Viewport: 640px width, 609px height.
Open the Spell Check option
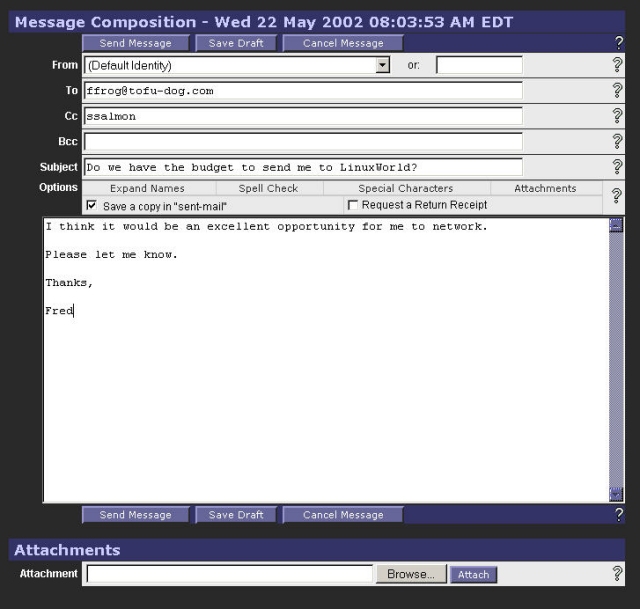click(268, 188)
